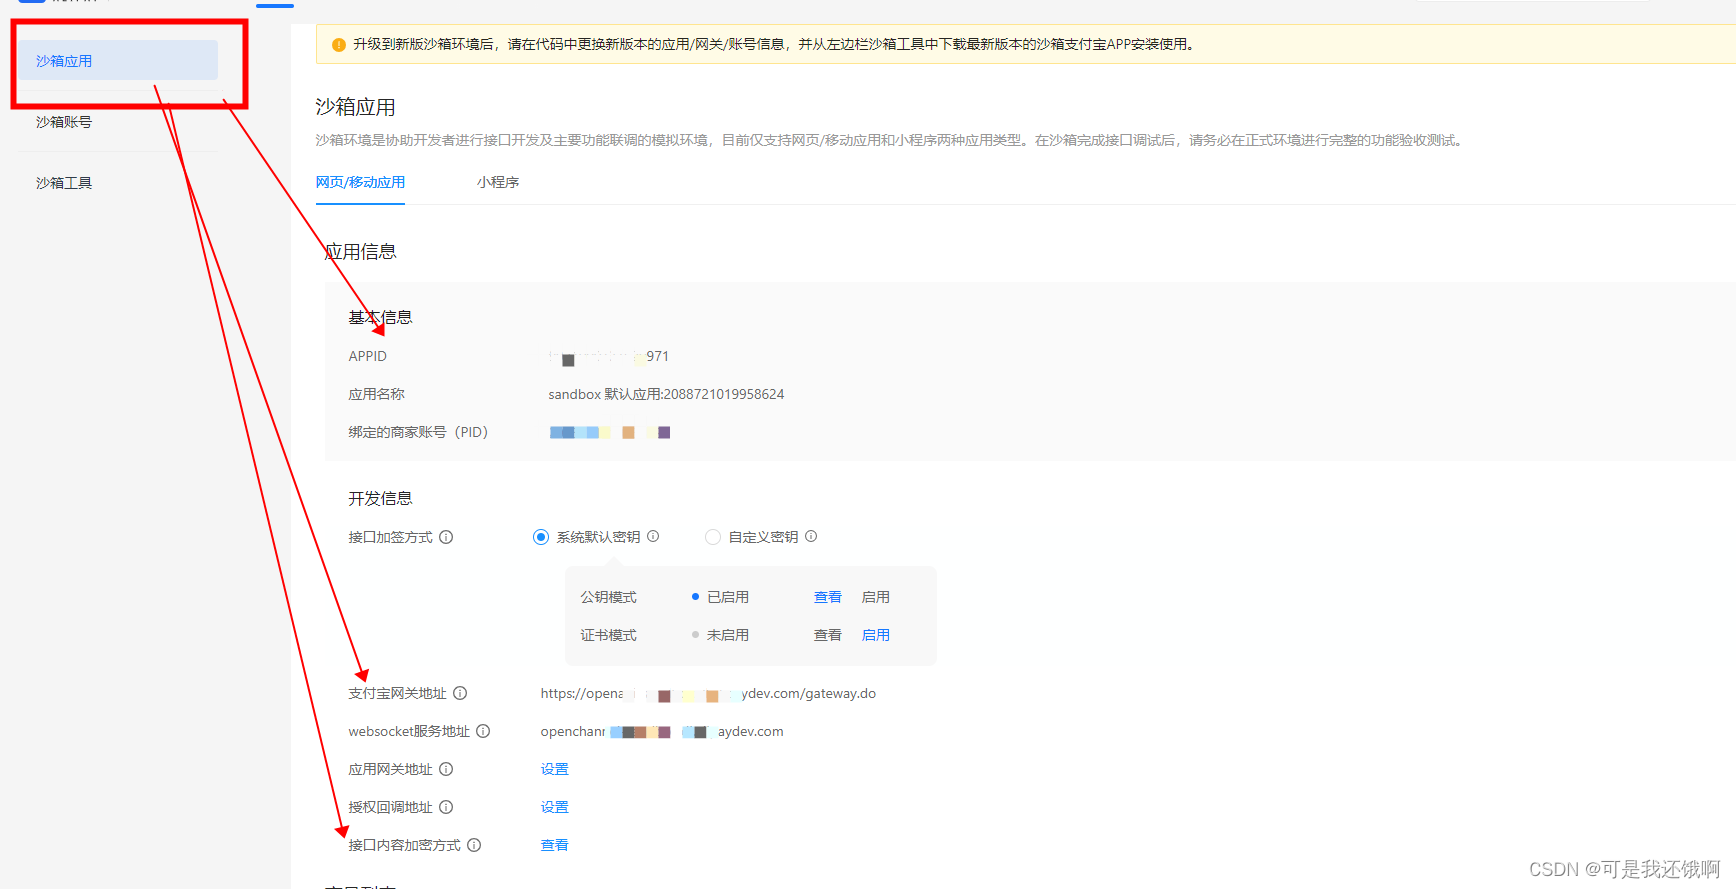The width and height of the screenshot is (1736, 889).
Task: Click 启用 for 证书模式
Action: click(x=876, y=635)
